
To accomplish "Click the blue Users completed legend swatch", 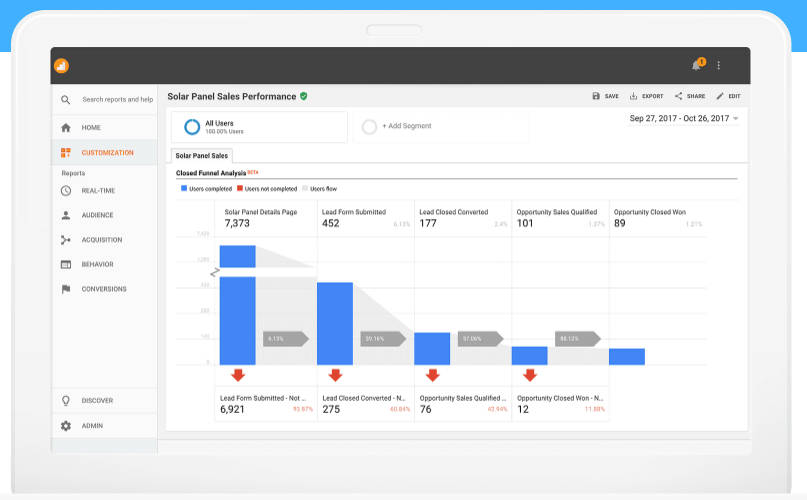I will coord(184,188).
